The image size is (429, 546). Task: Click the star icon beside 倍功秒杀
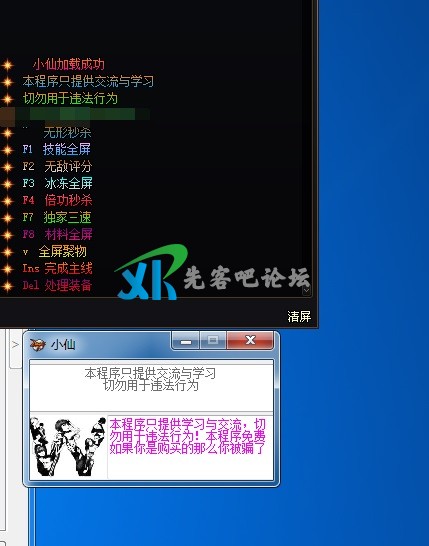tap(7, 201)
